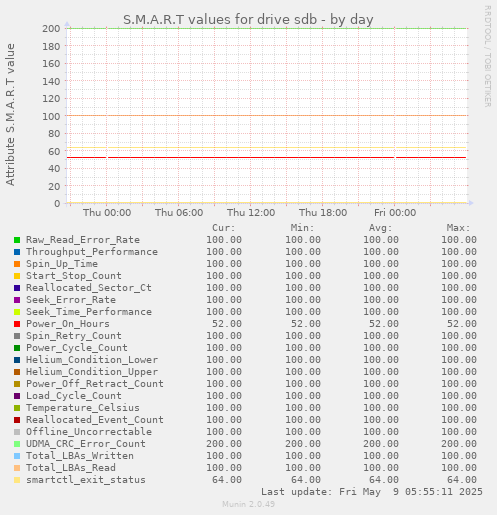
Task: Click the Total_LBAs_Written light blue swatch
Action: click(x=17, y=456)
